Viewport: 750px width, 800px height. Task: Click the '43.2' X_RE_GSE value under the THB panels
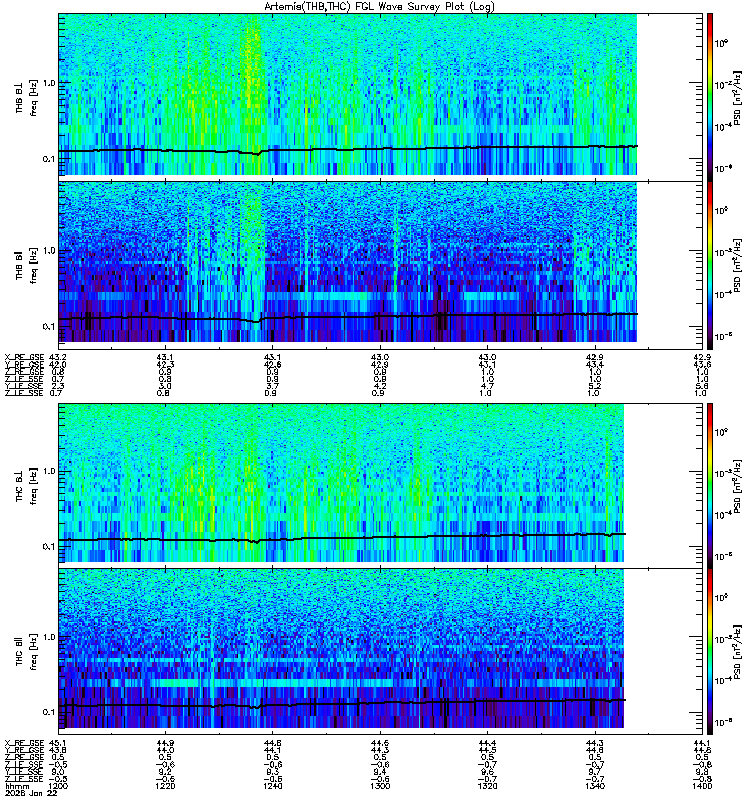(x=58, y=357)
